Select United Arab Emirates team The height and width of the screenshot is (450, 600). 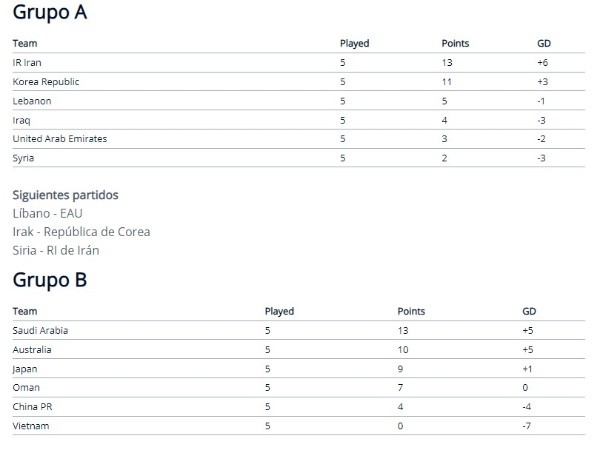click(59, 139)
